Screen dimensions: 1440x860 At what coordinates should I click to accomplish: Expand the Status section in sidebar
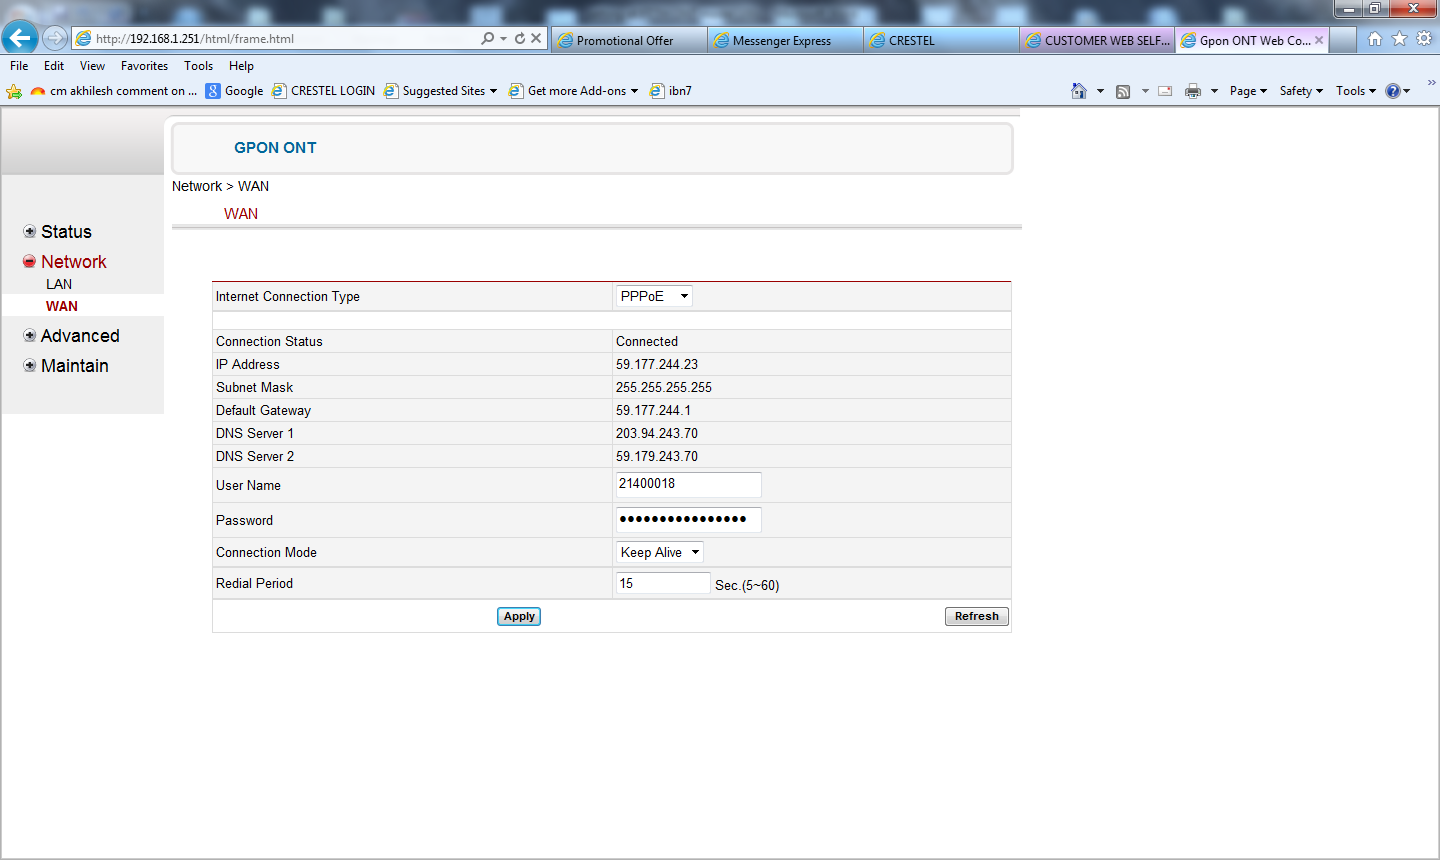30,232
